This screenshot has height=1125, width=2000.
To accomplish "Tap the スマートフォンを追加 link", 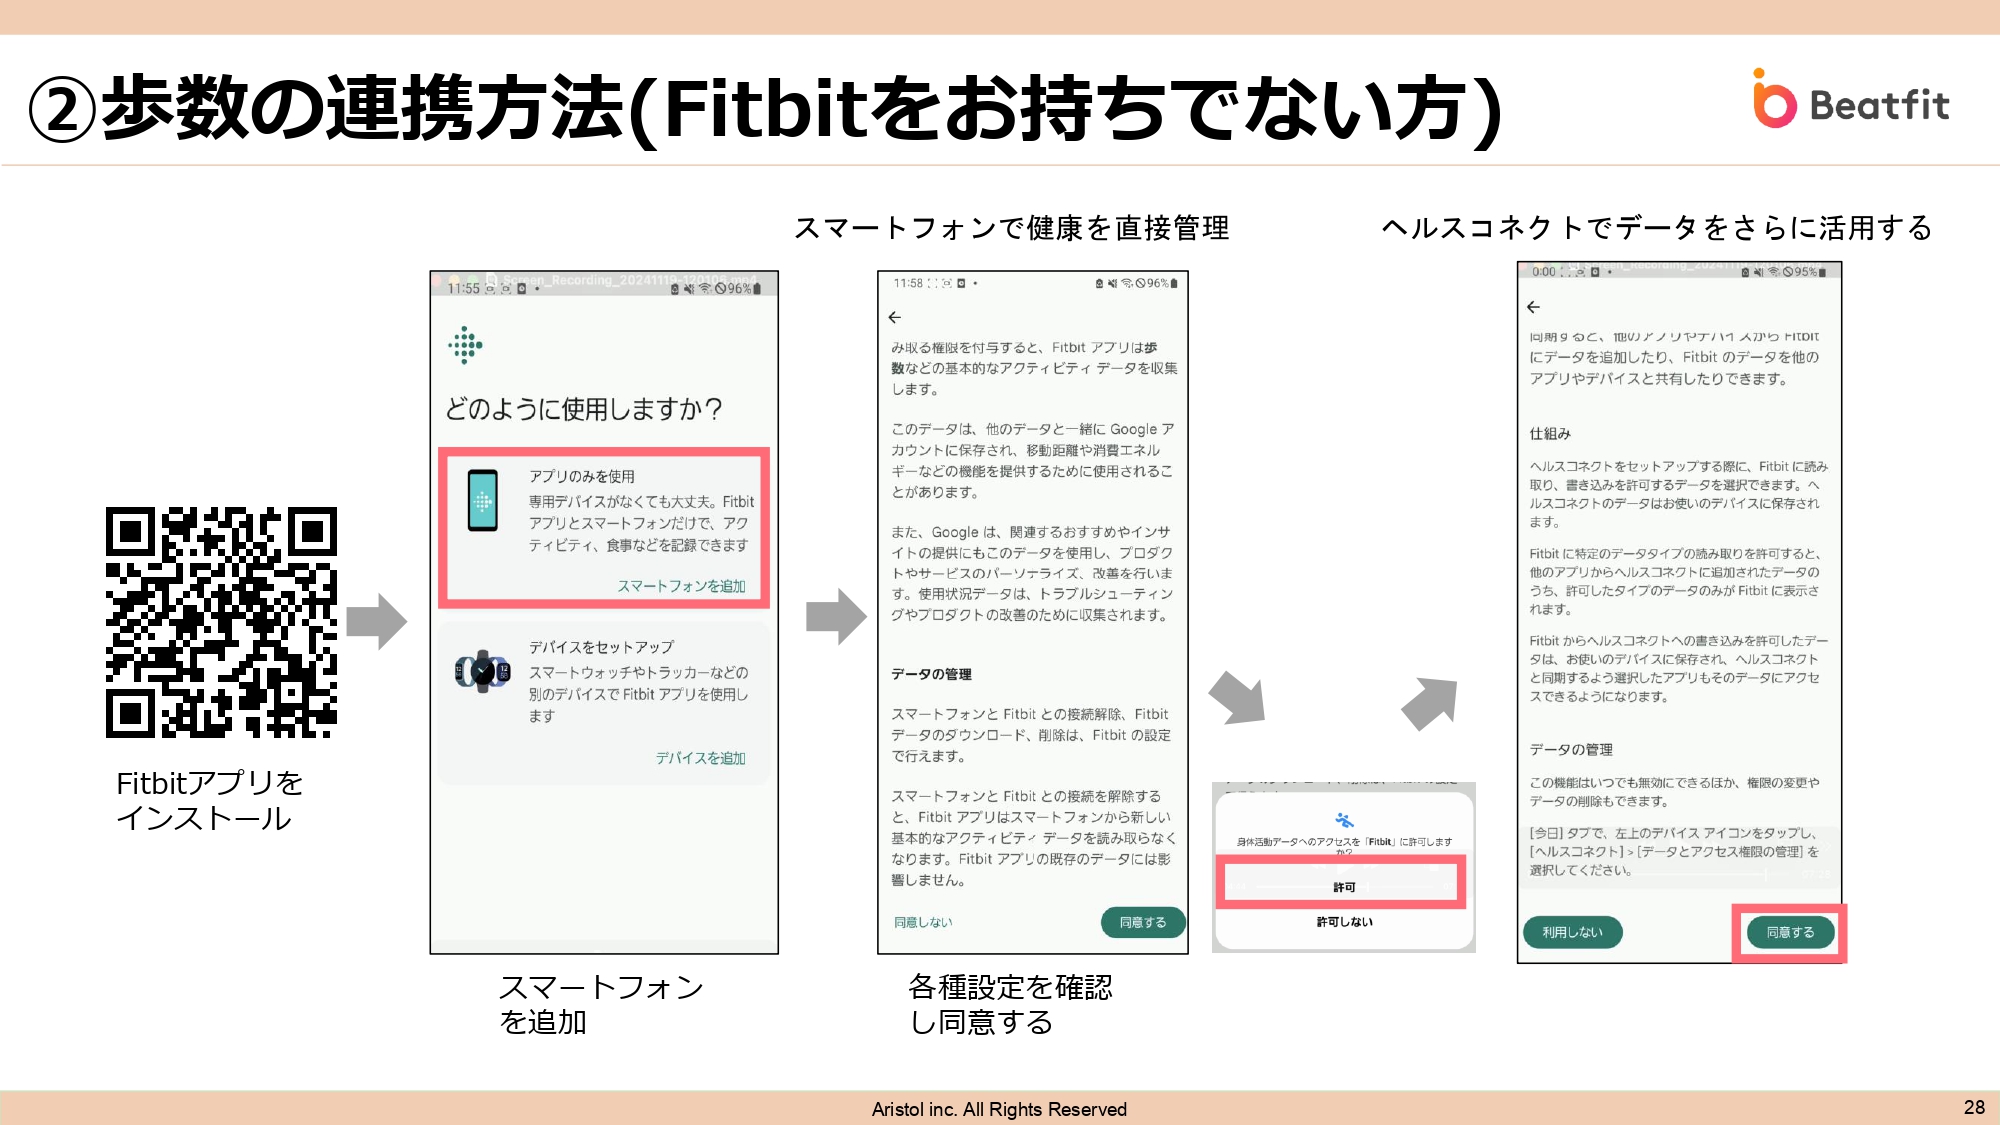I will click(681, 586).
